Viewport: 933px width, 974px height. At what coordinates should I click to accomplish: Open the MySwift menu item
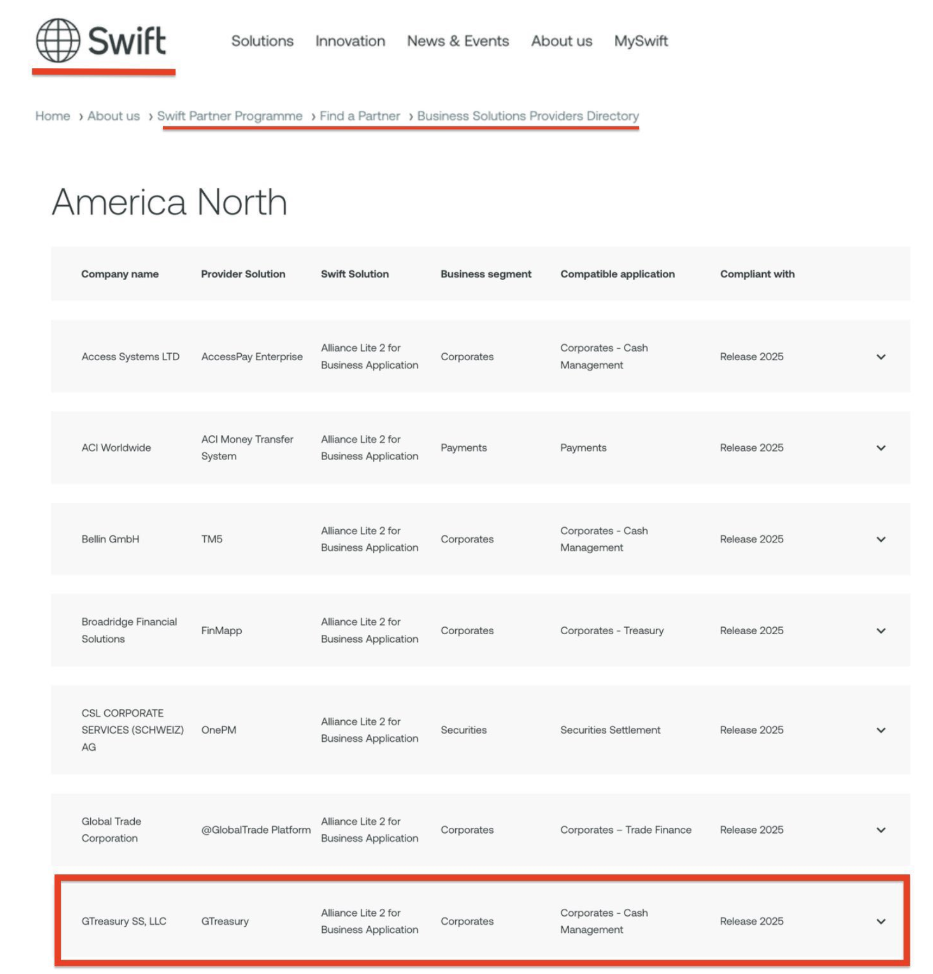click(641, 41)
